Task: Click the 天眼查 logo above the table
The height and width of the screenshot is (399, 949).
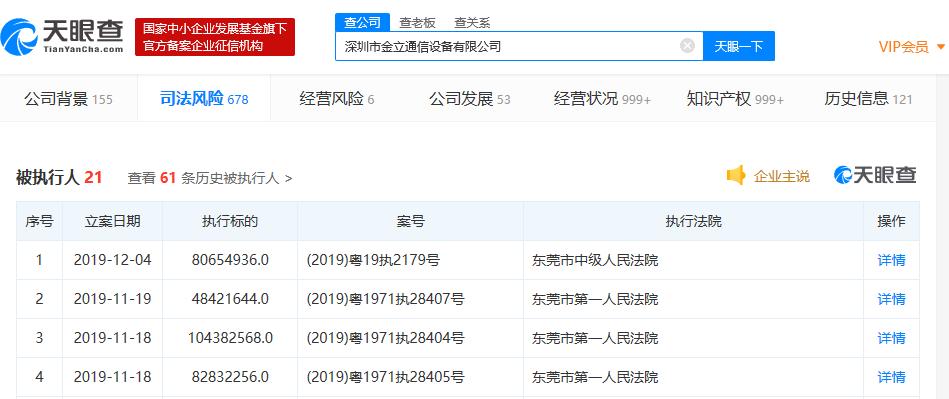Action: (875, 175)
